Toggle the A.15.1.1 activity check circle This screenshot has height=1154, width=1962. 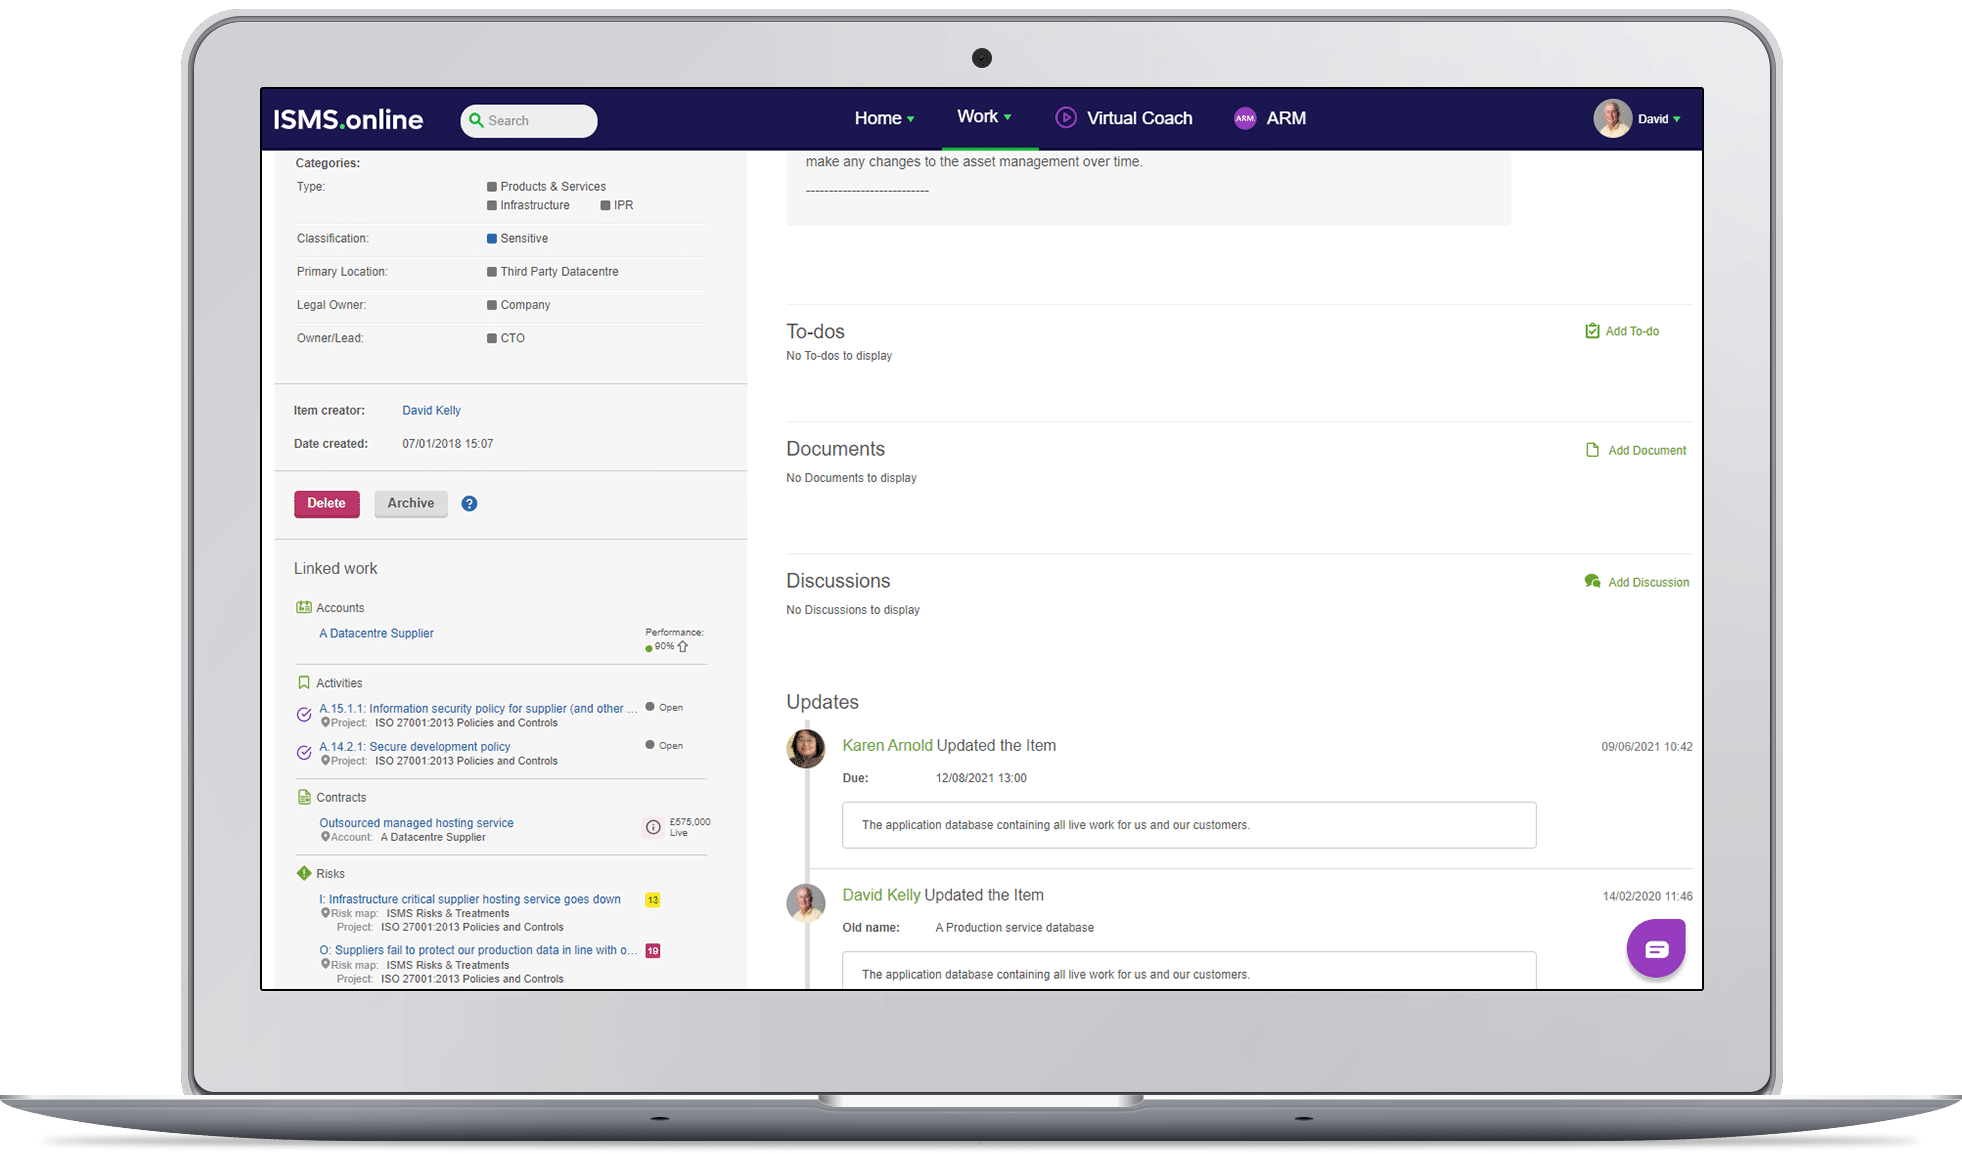(304, 714)
